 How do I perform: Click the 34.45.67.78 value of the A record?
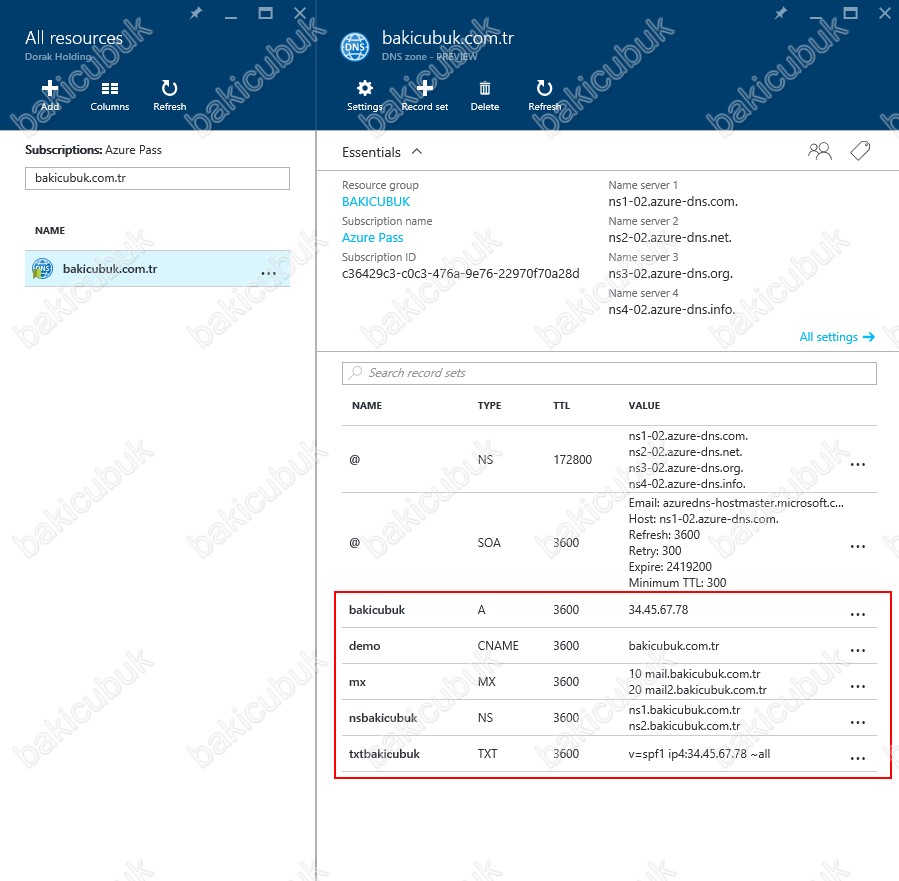658,610
